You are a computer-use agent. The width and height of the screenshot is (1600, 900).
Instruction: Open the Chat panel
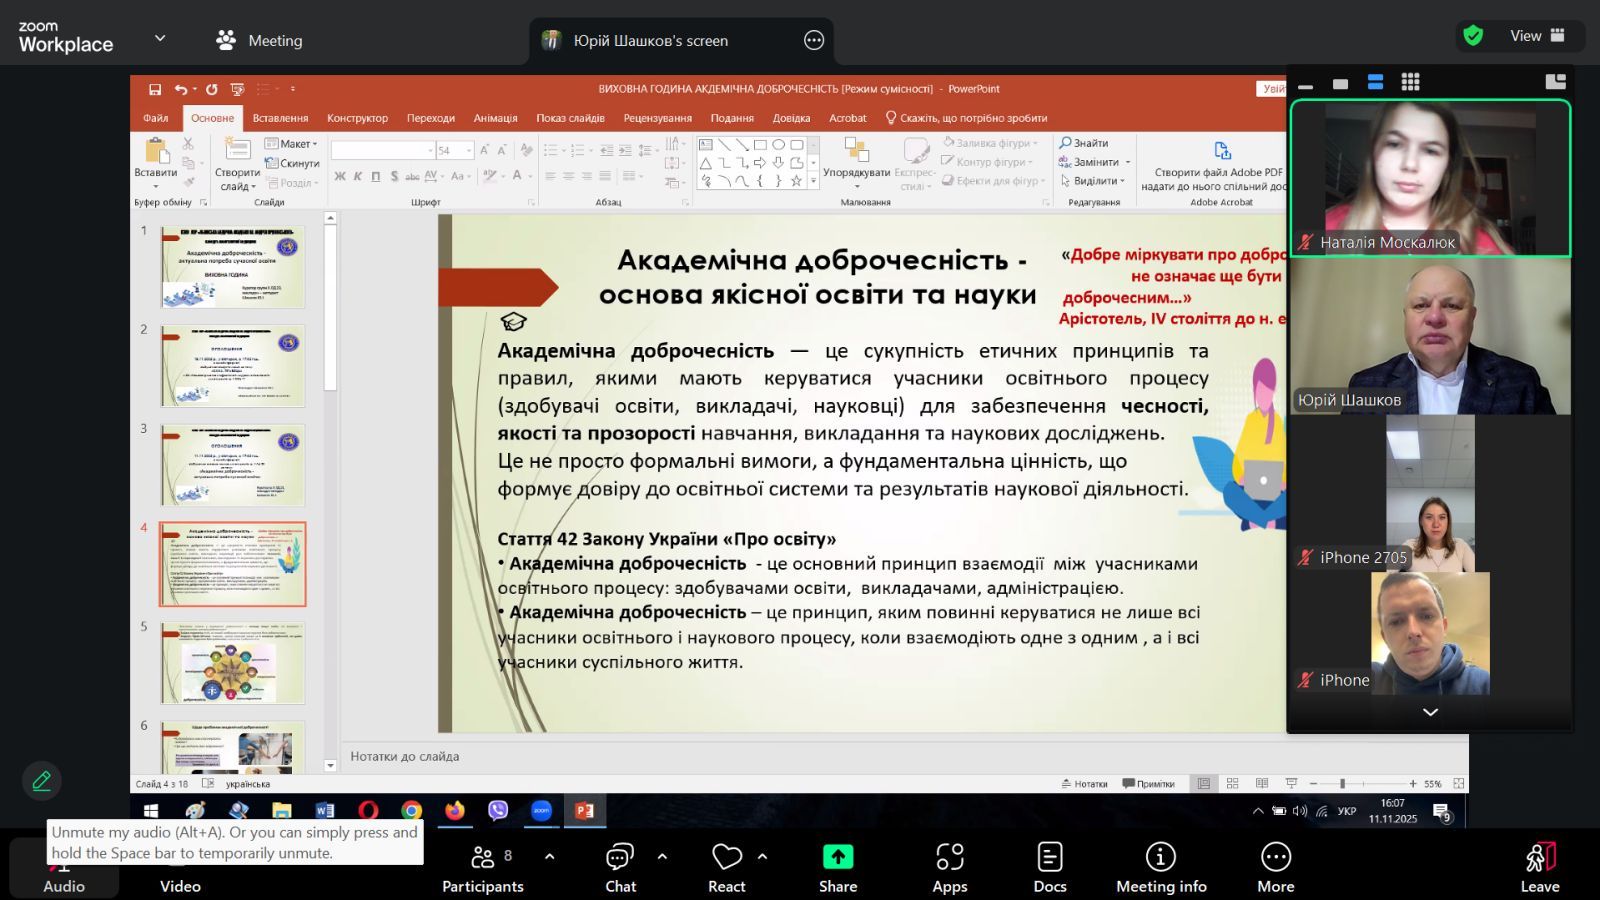pos(620,866)
